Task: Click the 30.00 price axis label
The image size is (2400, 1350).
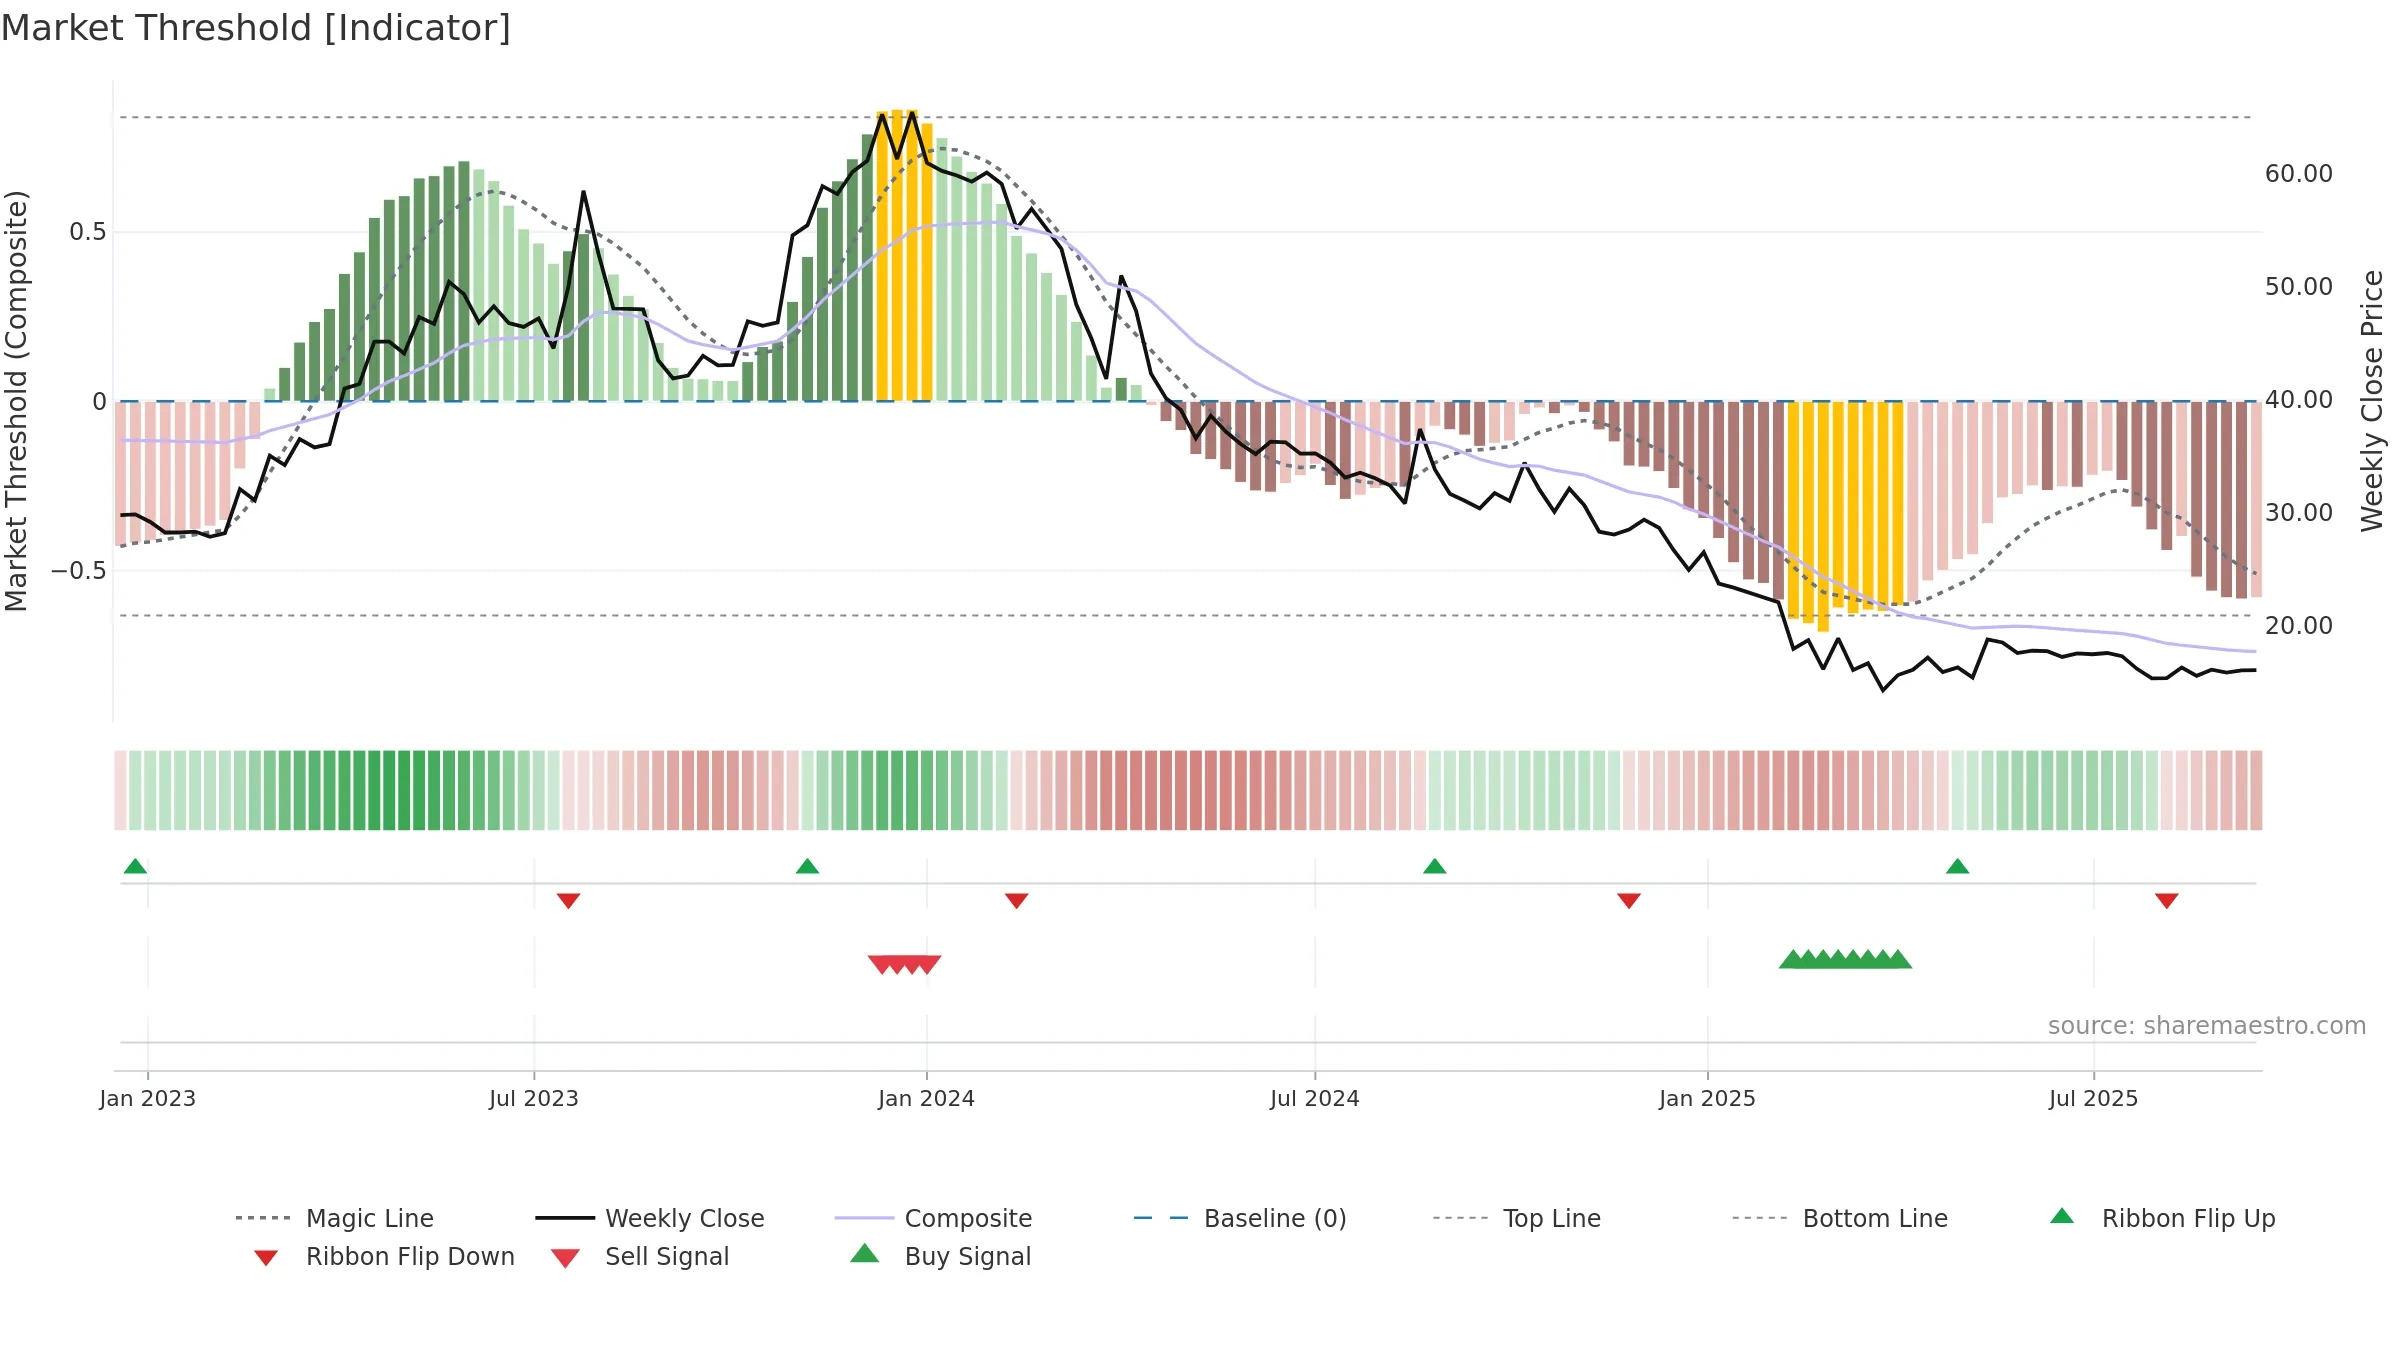Action: click(2298, 513)
